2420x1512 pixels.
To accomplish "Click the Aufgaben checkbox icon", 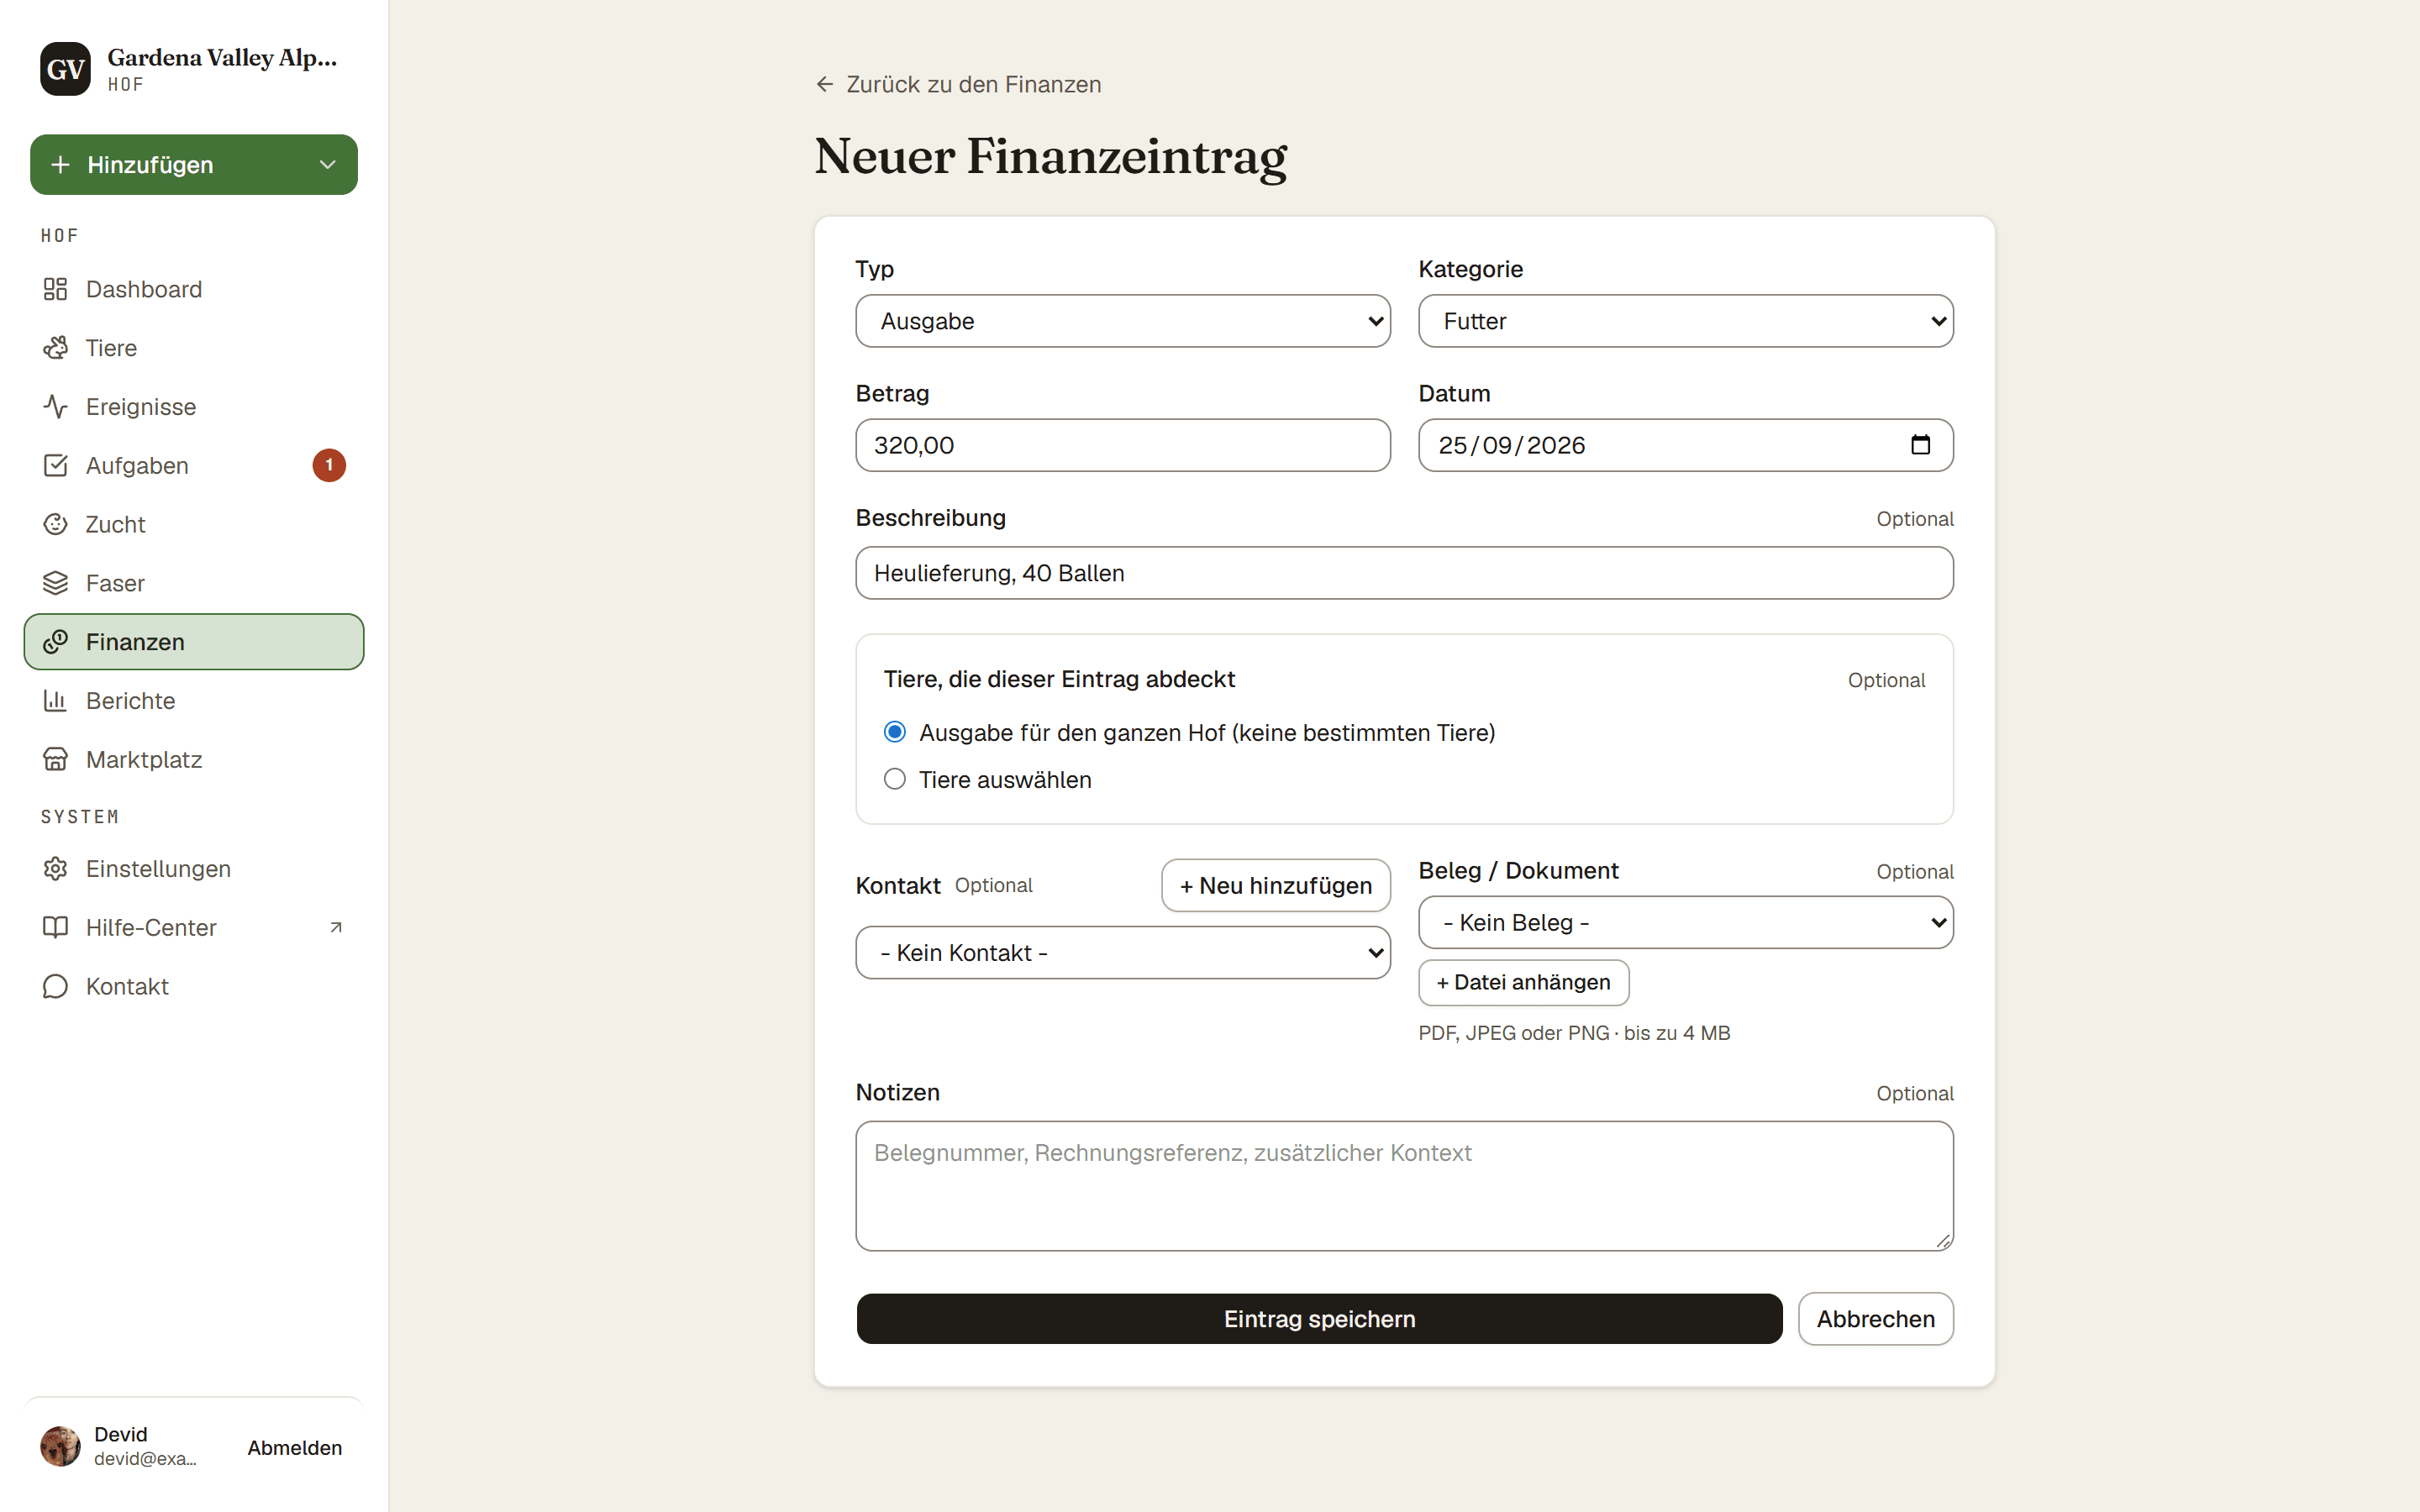I will point(55,466).
